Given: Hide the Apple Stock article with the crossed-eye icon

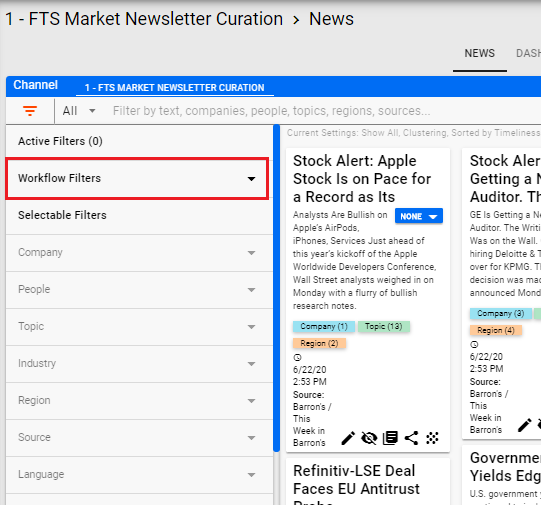Looking at the screenshot, I should click(x=369, y=438).
